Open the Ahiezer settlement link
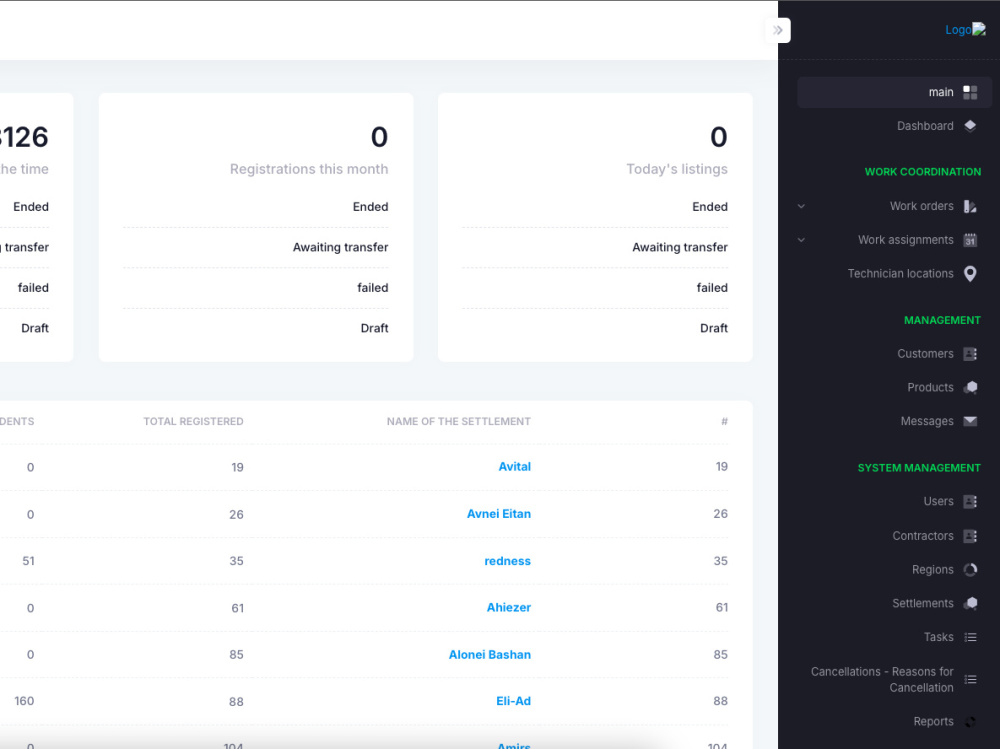The width and height of the screenshot is (1000, 749). click(509, 607)
